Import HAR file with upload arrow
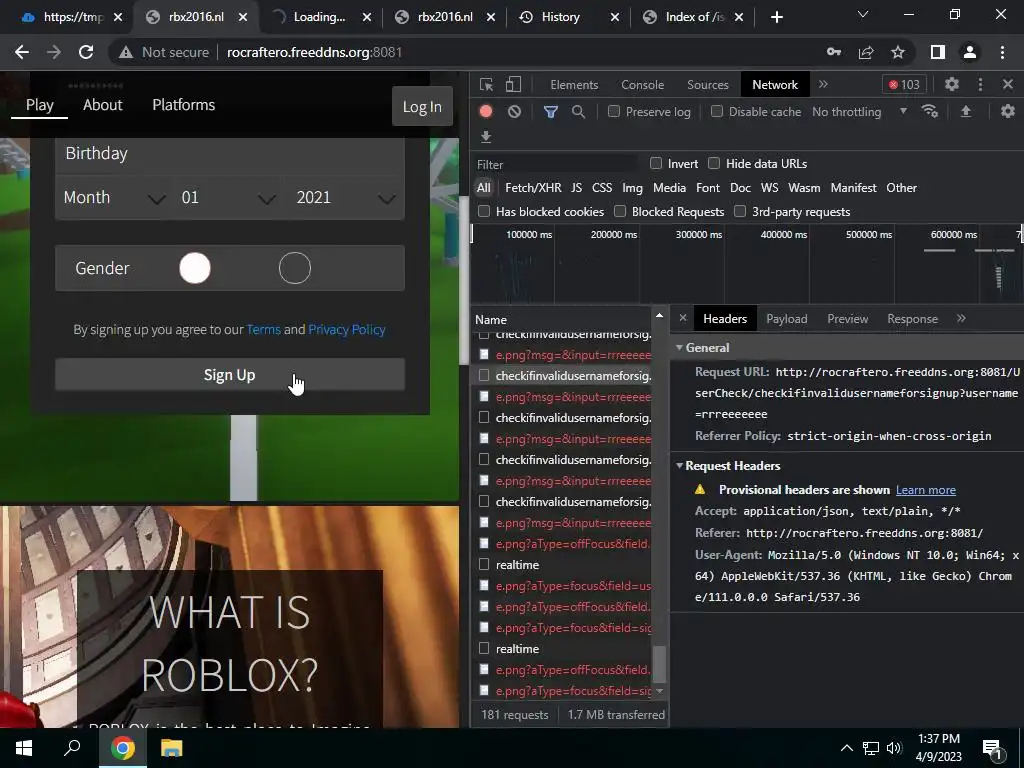 coord(966,112)
